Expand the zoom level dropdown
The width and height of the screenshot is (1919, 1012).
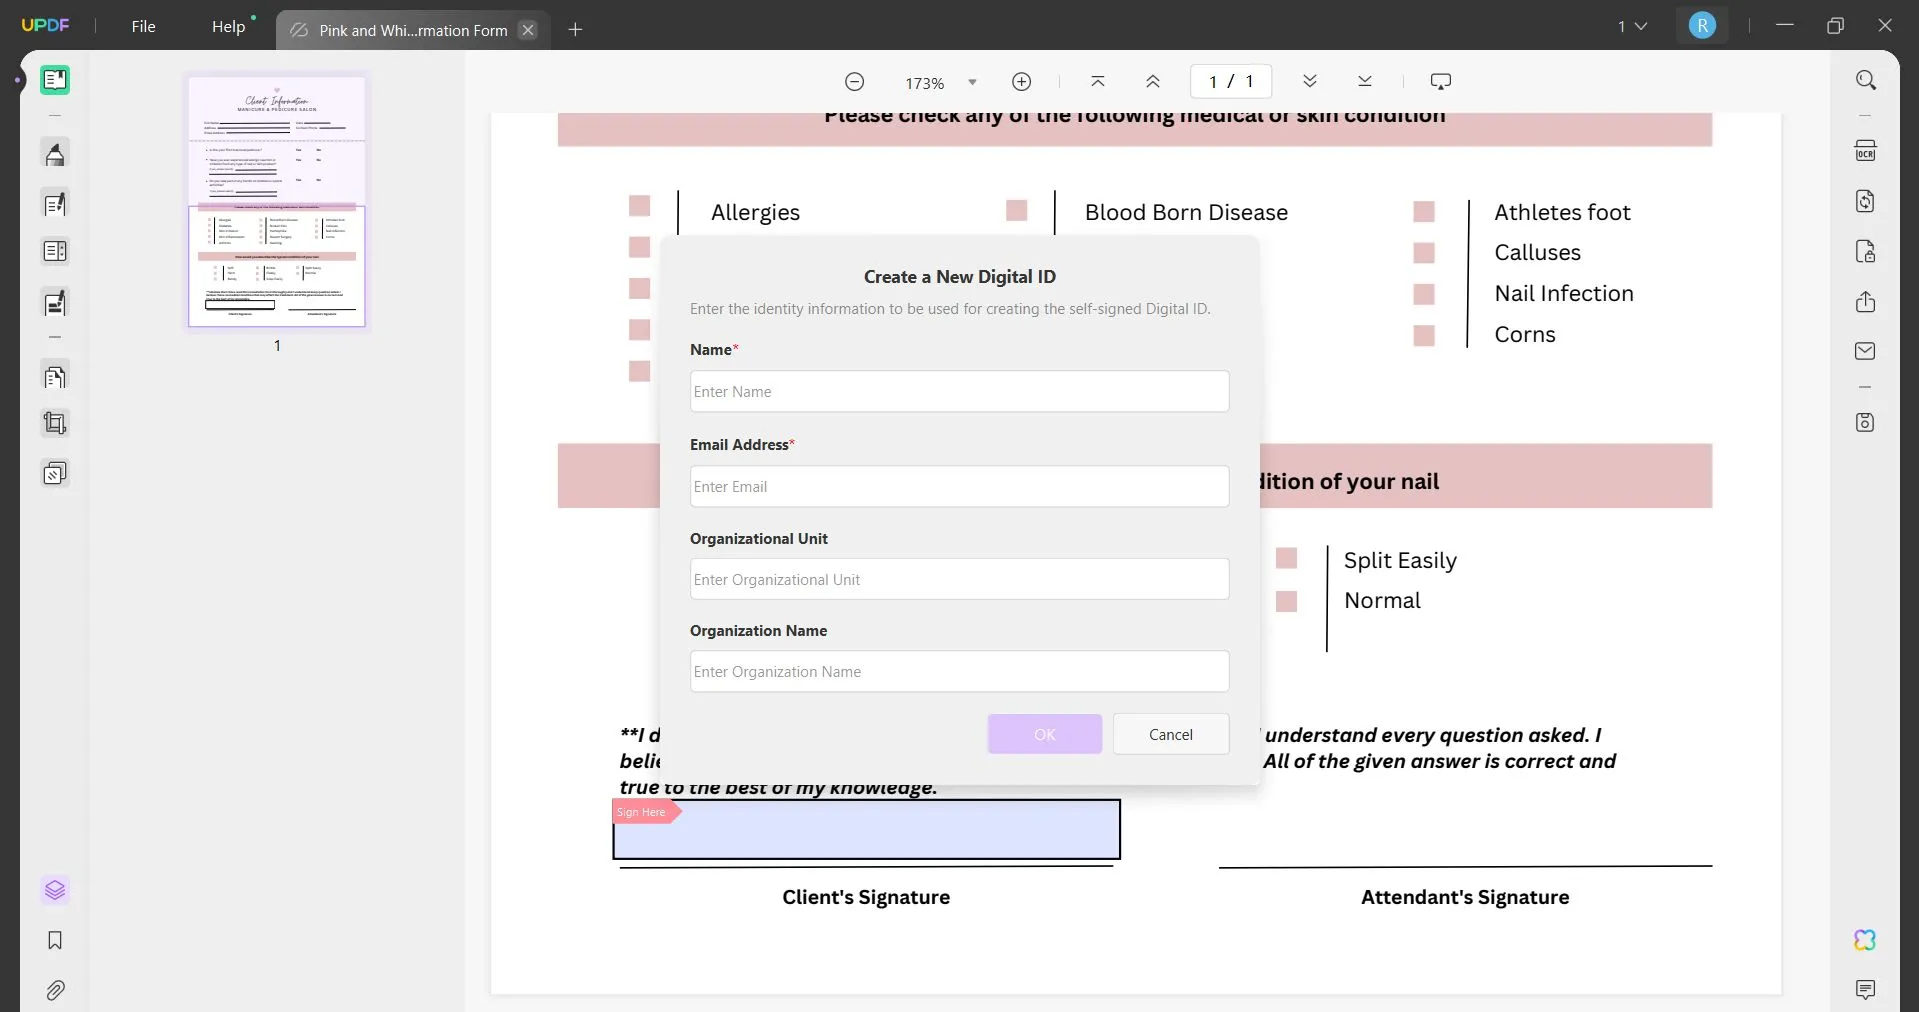[x=972, y=82]
